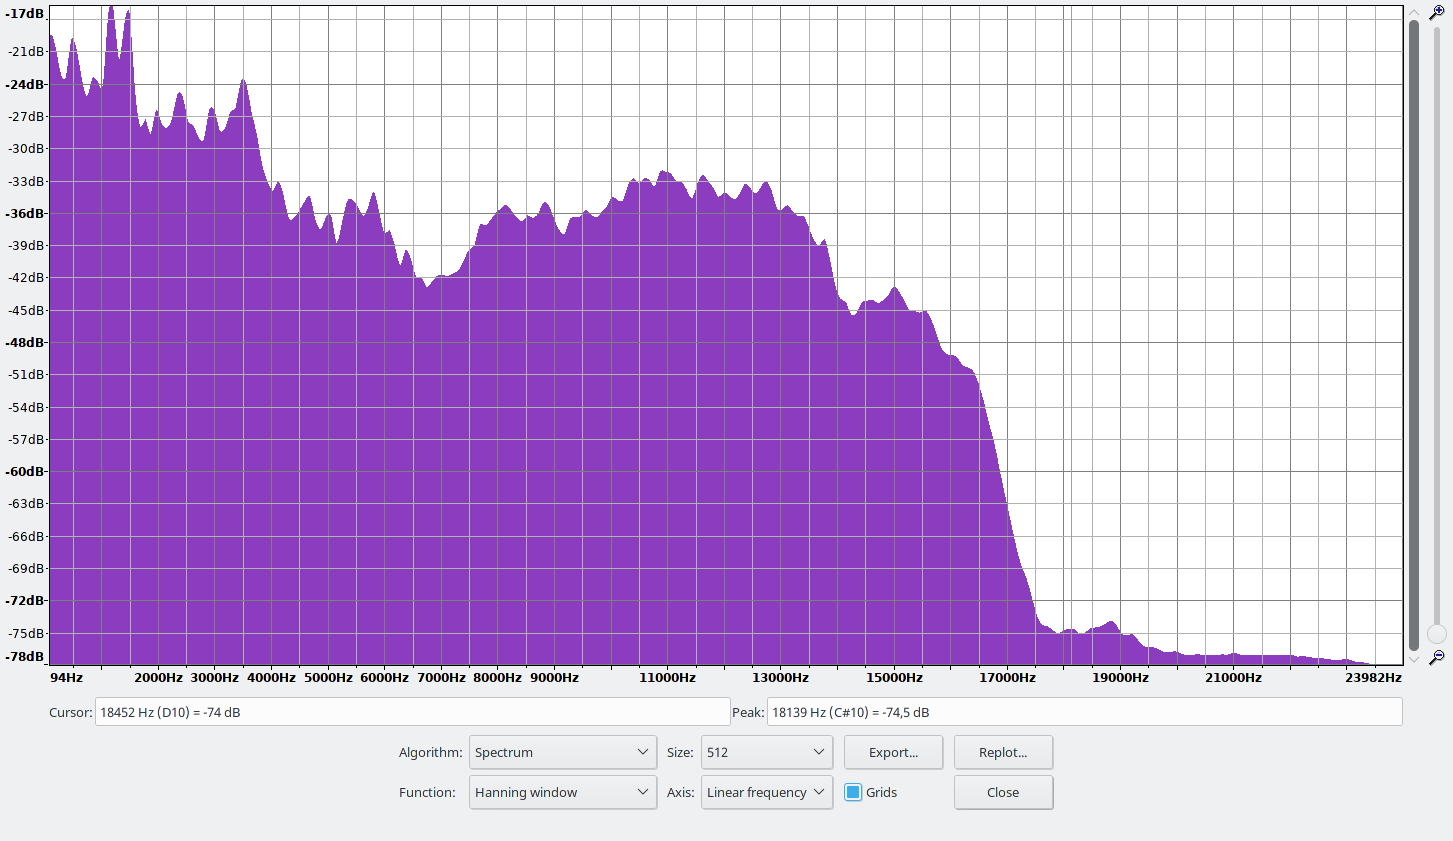This screenshot has width=1453, height=841.
Task: Click the 19000Hz frequency label
Action: (x=1120, y=677)
